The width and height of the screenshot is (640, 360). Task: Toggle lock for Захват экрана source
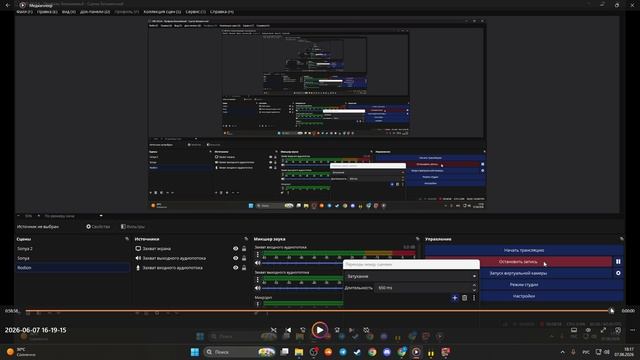(x=244, y=248)
